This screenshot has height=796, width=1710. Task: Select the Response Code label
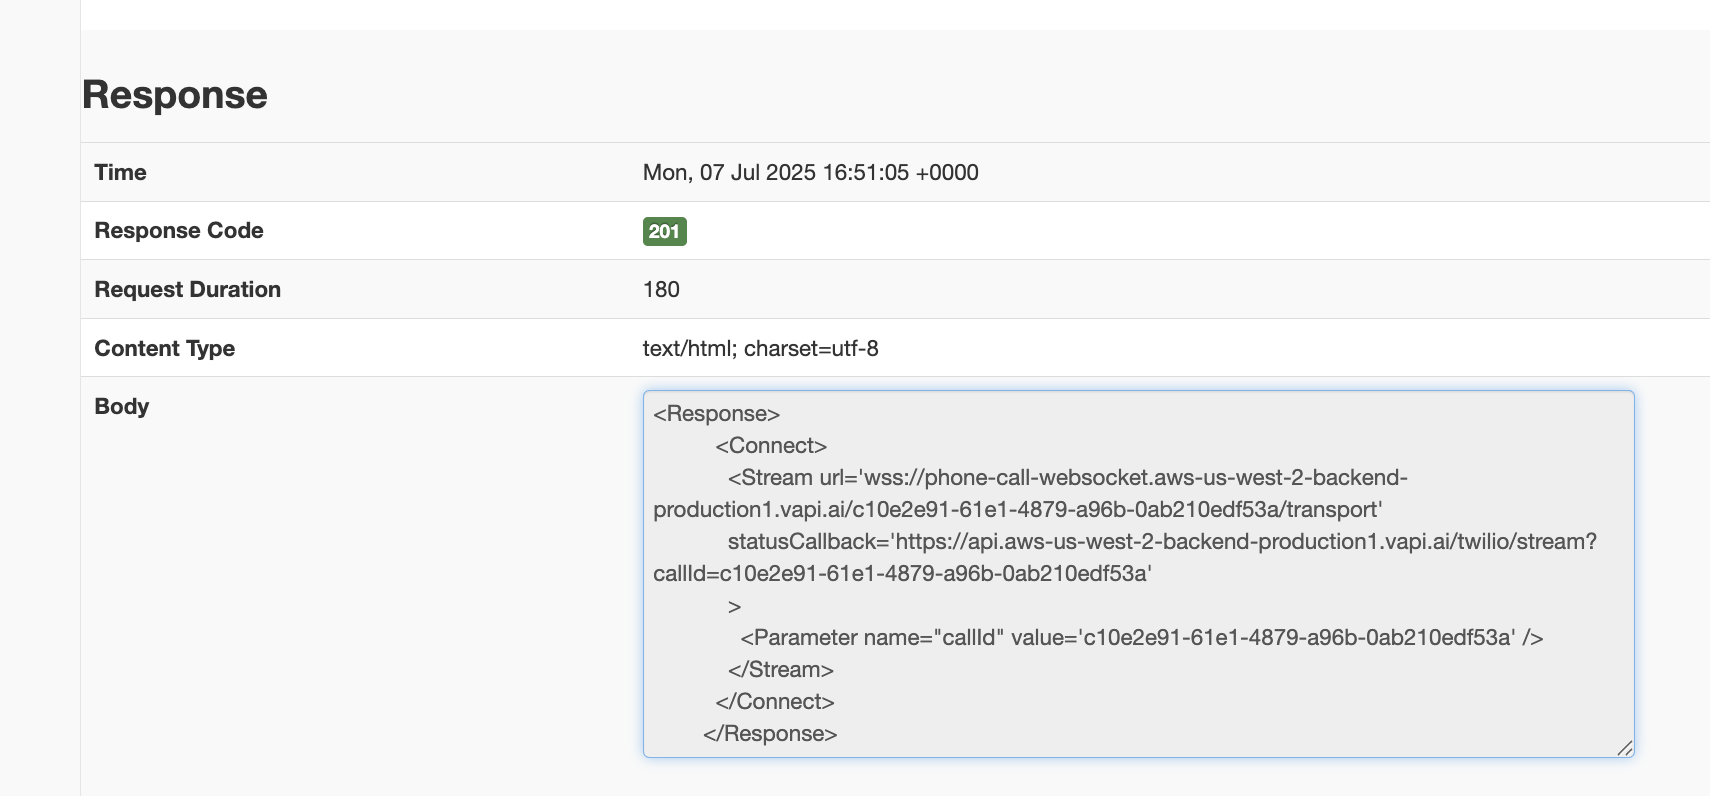tap(179, 230)
